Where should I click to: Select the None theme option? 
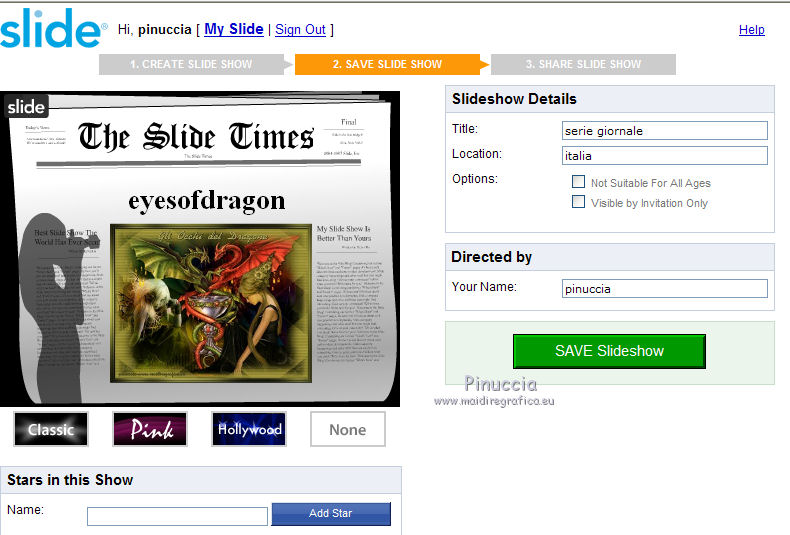click(x=348, y=429)
